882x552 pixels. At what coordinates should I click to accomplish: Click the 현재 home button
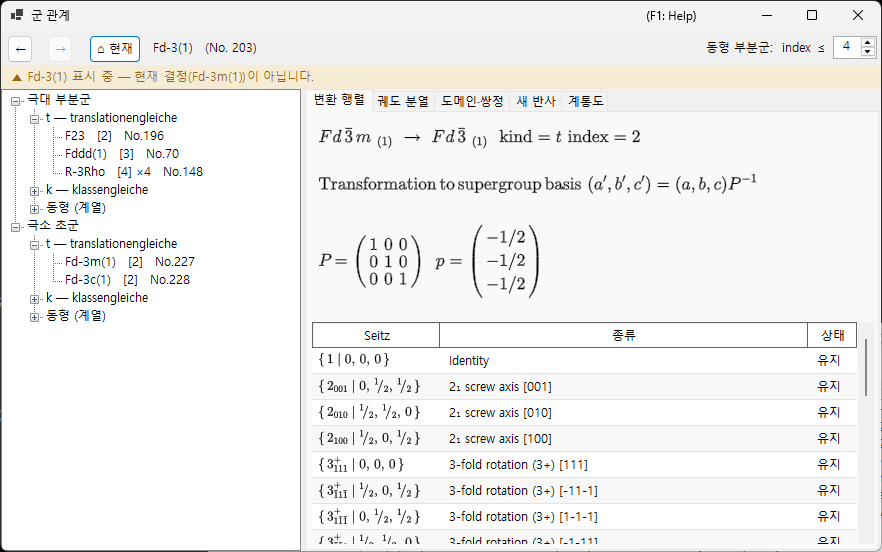pos(115,49)
